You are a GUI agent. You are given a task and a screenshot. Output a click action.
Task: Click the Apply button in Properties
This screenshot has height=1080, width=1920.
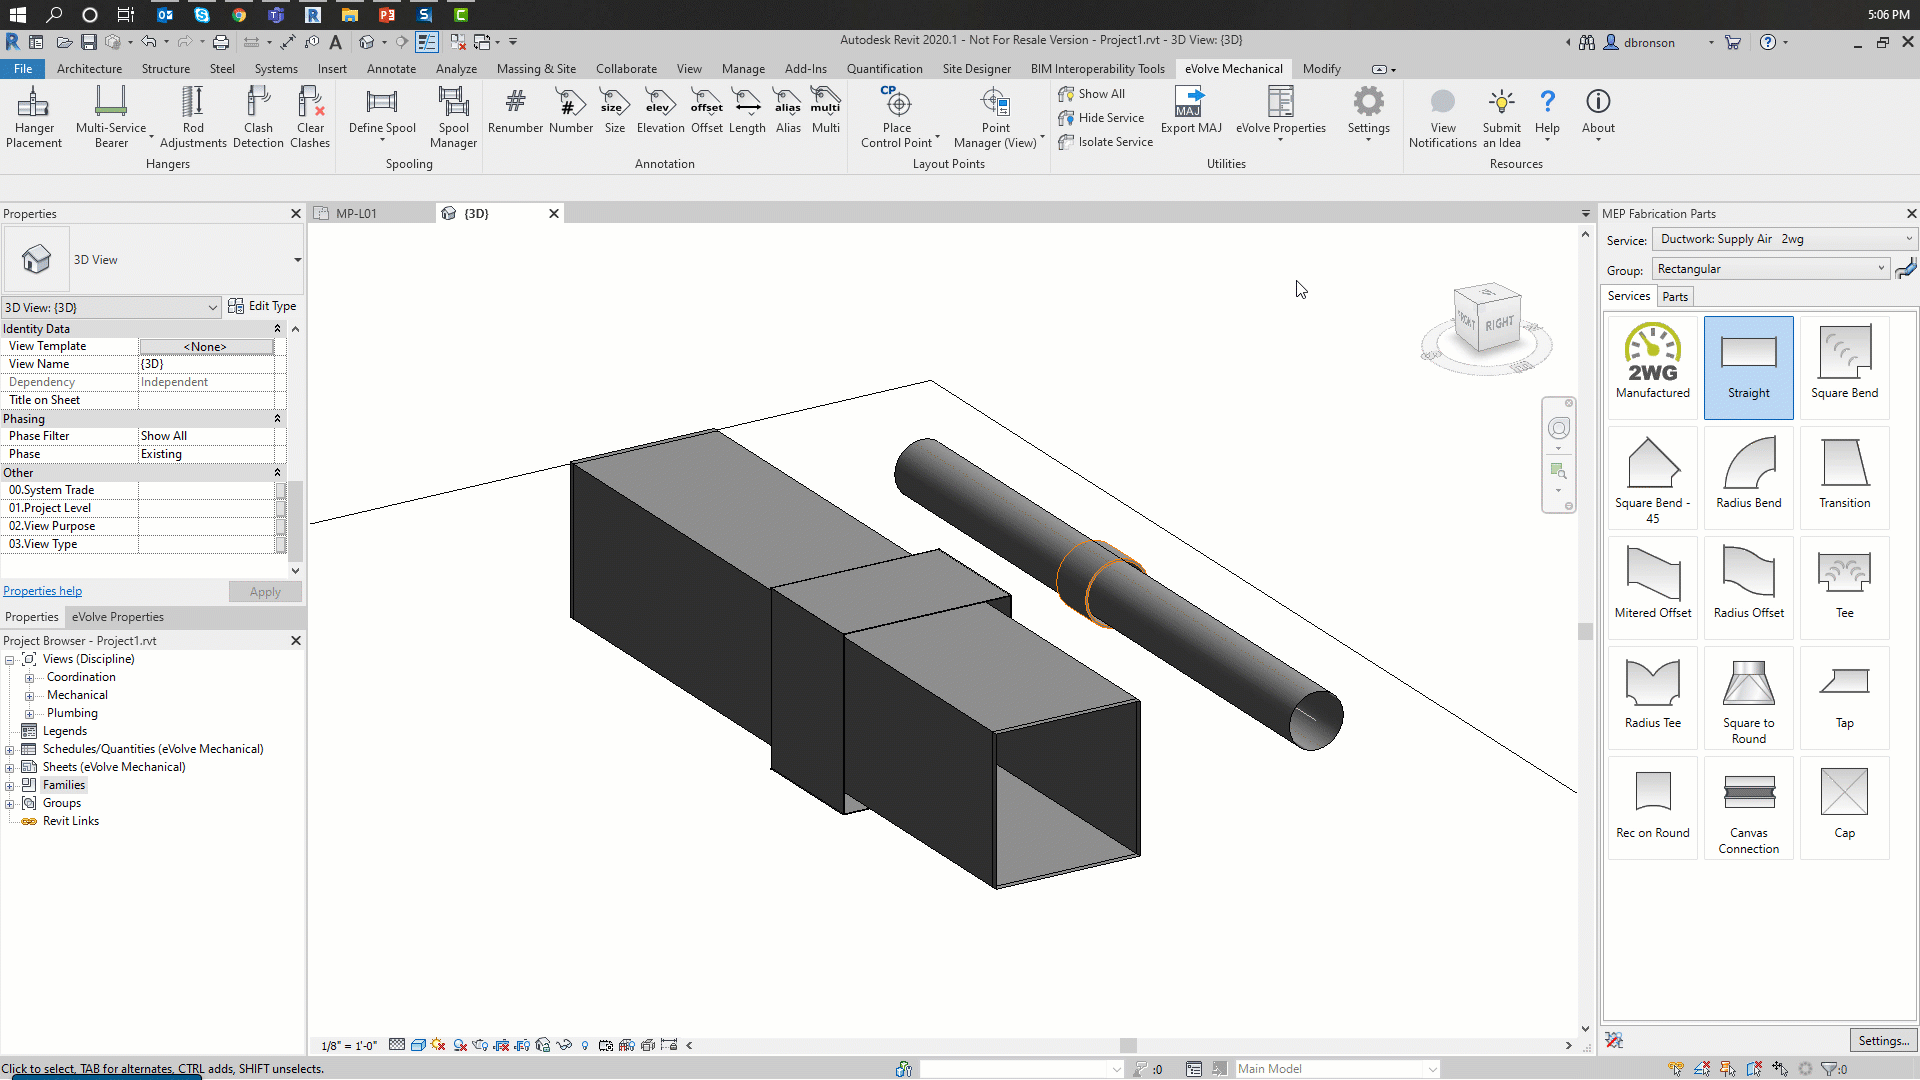[265, 592]
